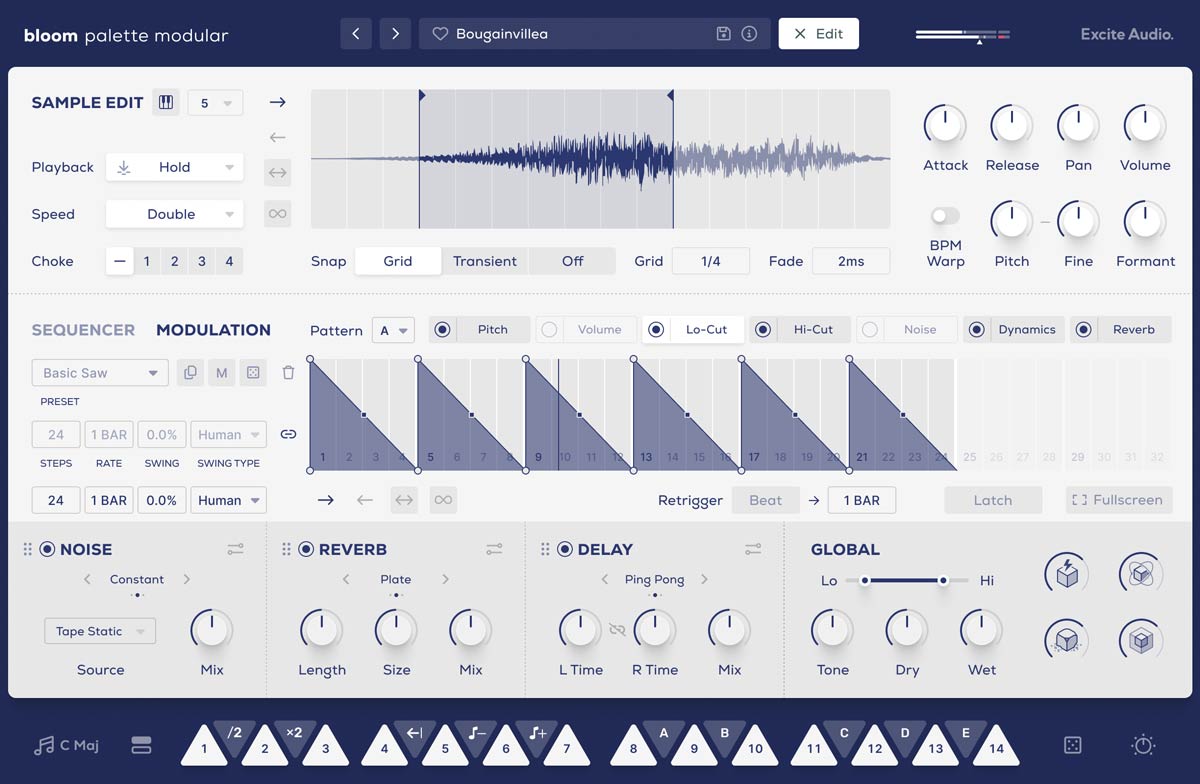
Task: Enable BPM Warp
Action: tap(943, 215)
